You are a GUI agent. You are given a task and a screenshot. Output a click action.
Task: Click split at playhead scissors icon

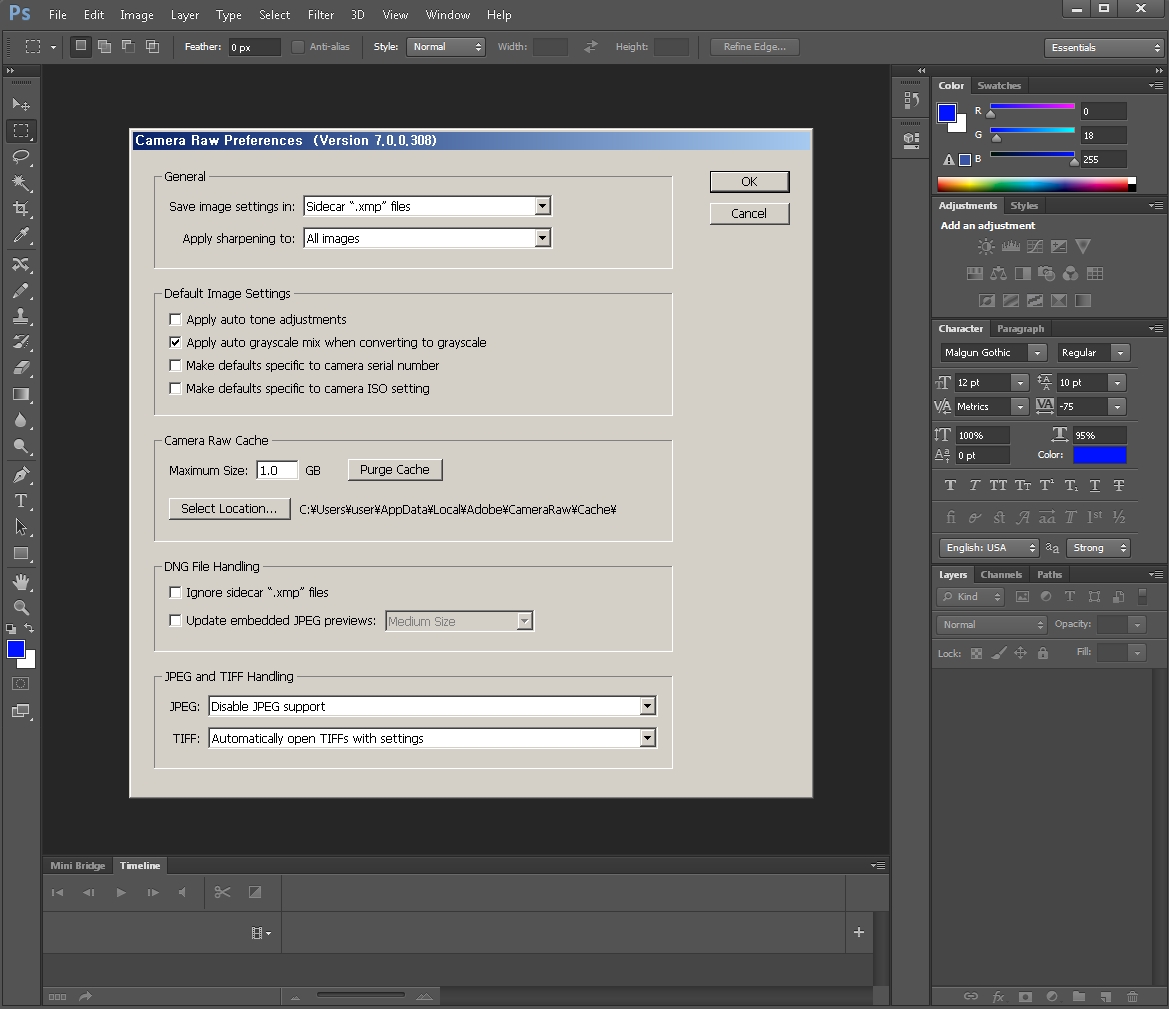click(222, 892)
